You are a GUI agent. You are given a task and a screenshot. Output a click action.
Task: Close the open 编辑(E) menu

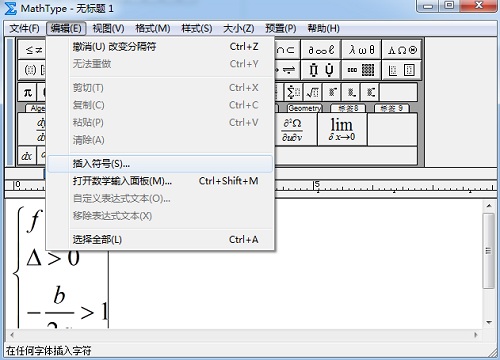66,29
